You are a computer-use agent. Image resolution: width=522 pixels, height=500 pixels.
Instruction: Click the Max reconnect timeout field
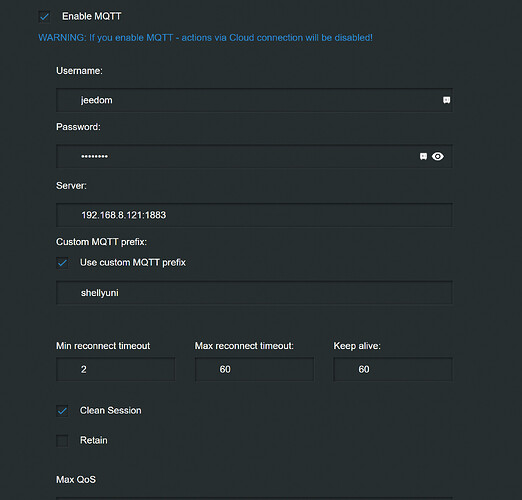pyautogui.click(x=254, y=369)
